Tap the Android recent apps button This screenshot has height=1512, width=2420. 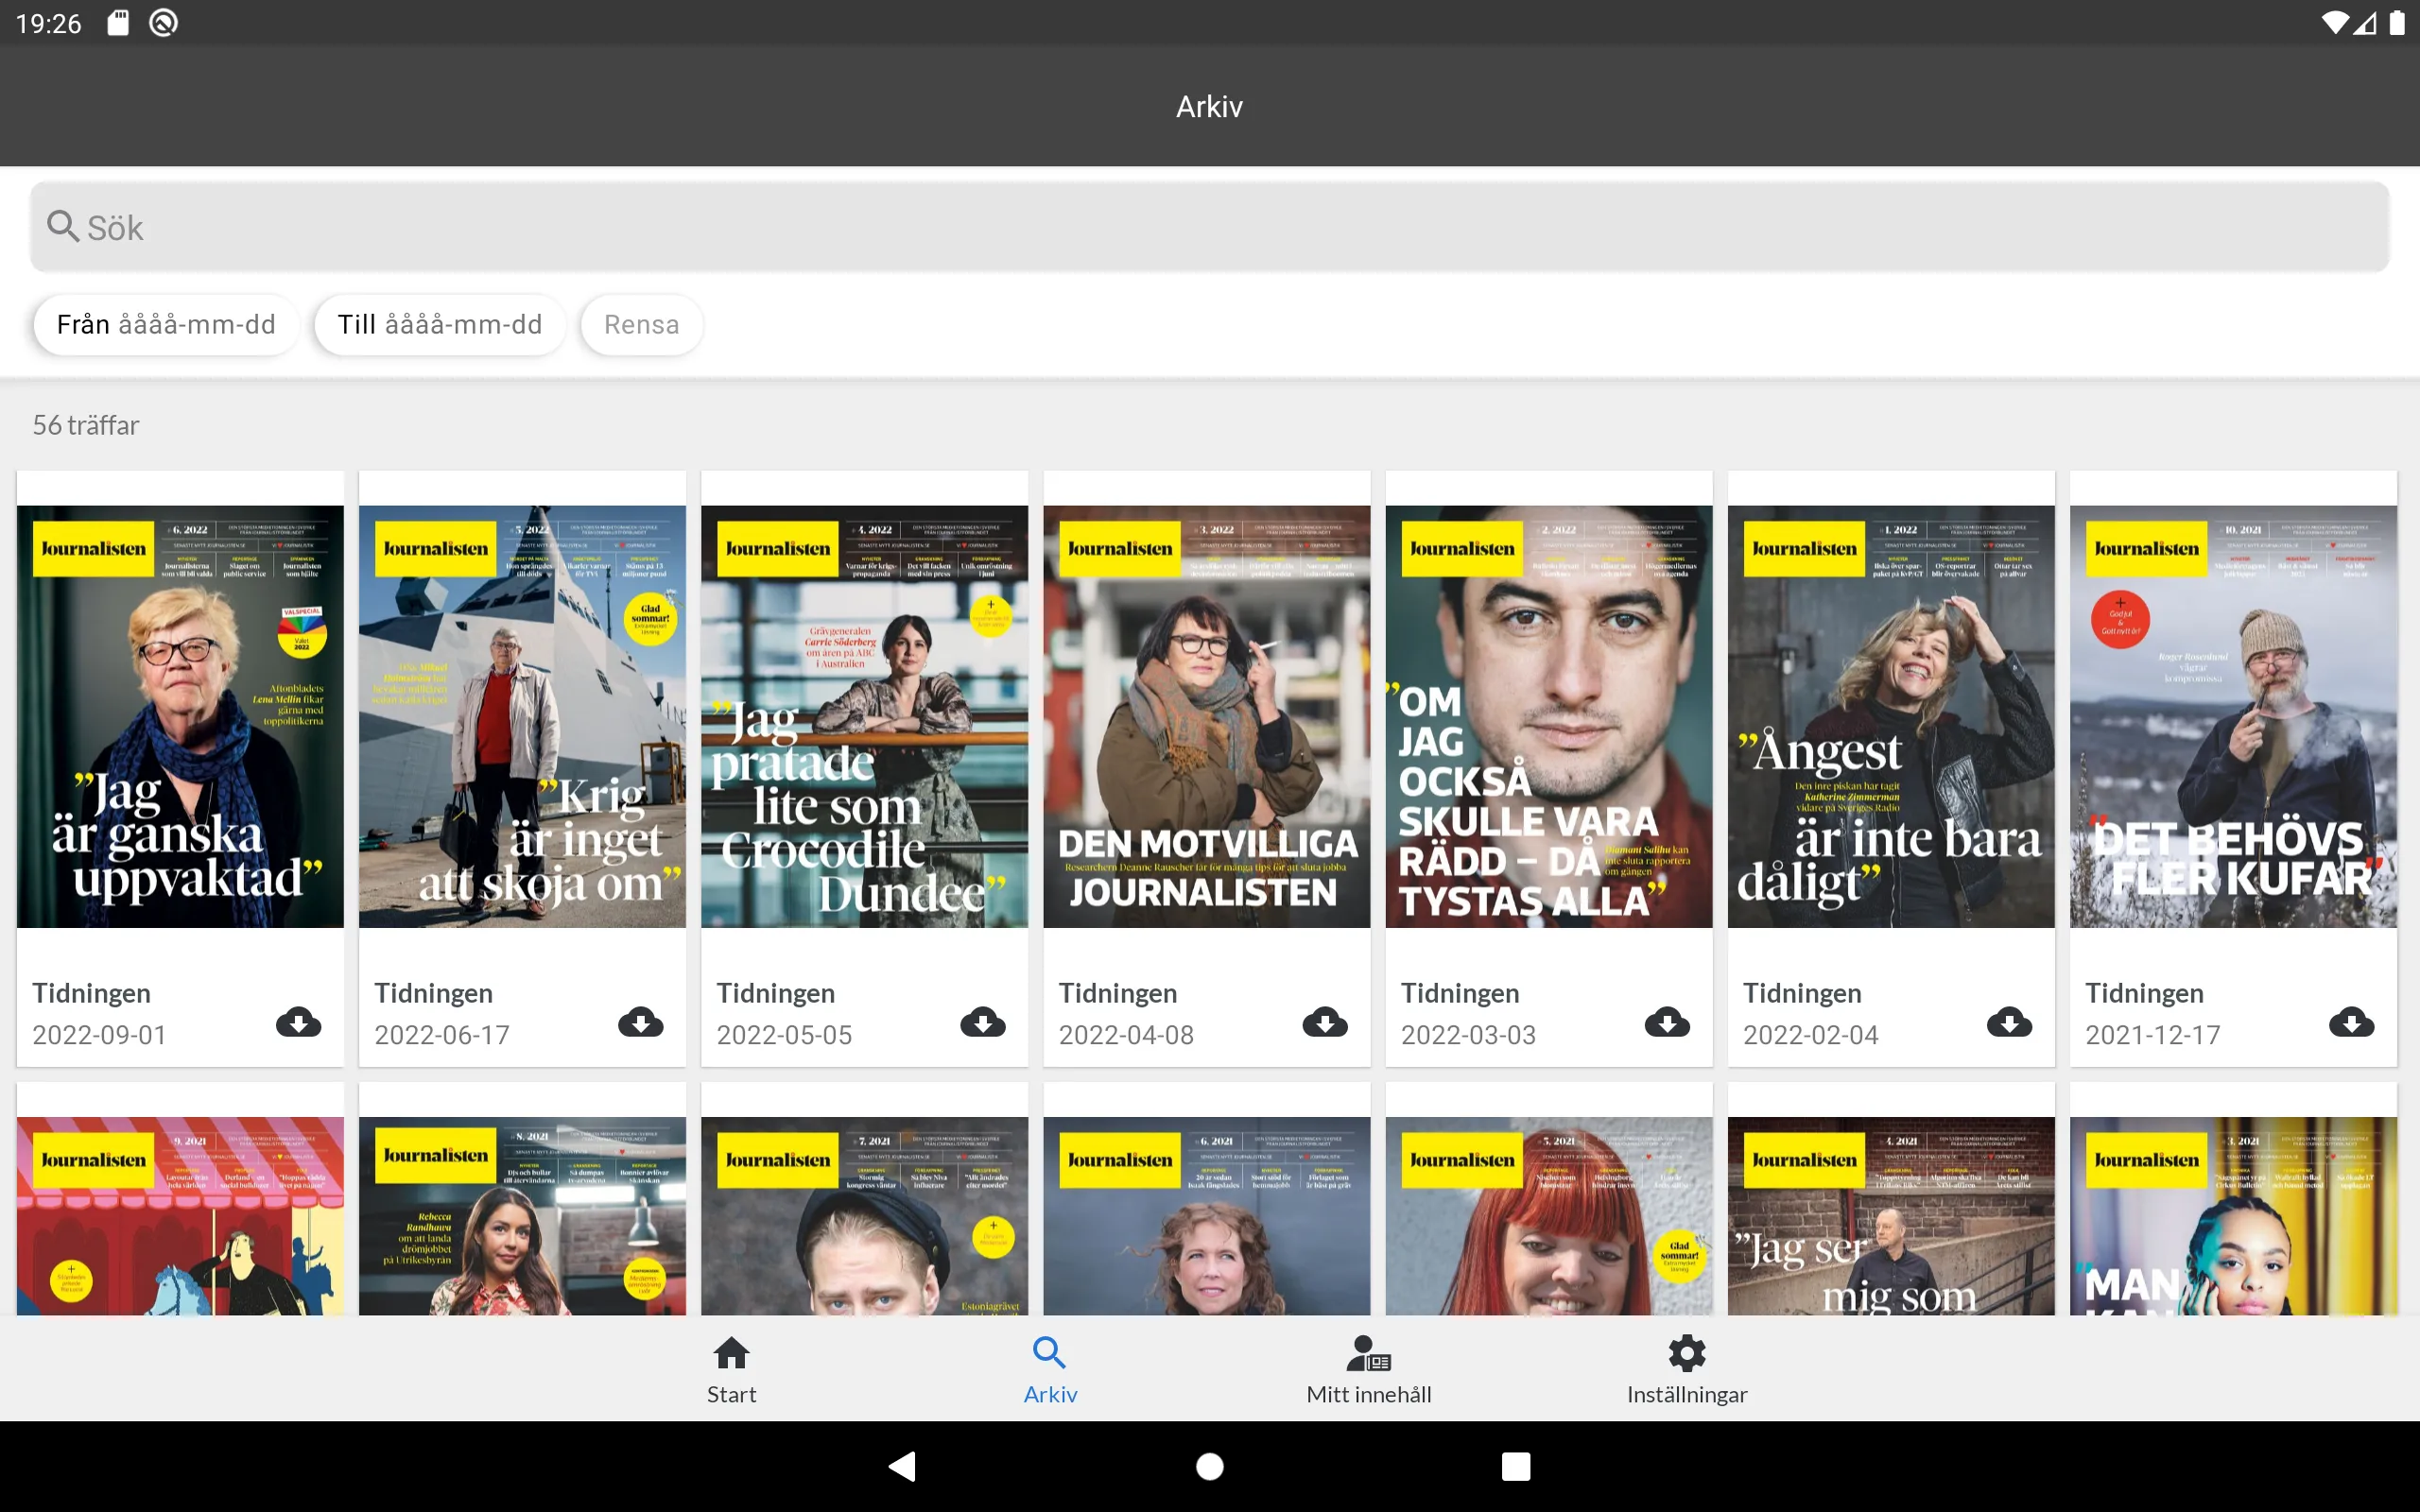tap(1516, 1466)
